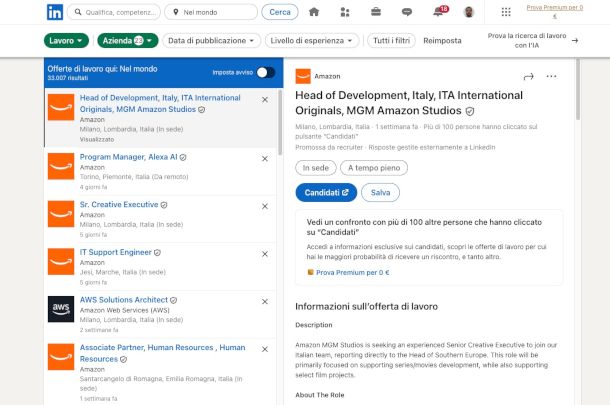Share the job with arrow icon

[x=528, y=77]
